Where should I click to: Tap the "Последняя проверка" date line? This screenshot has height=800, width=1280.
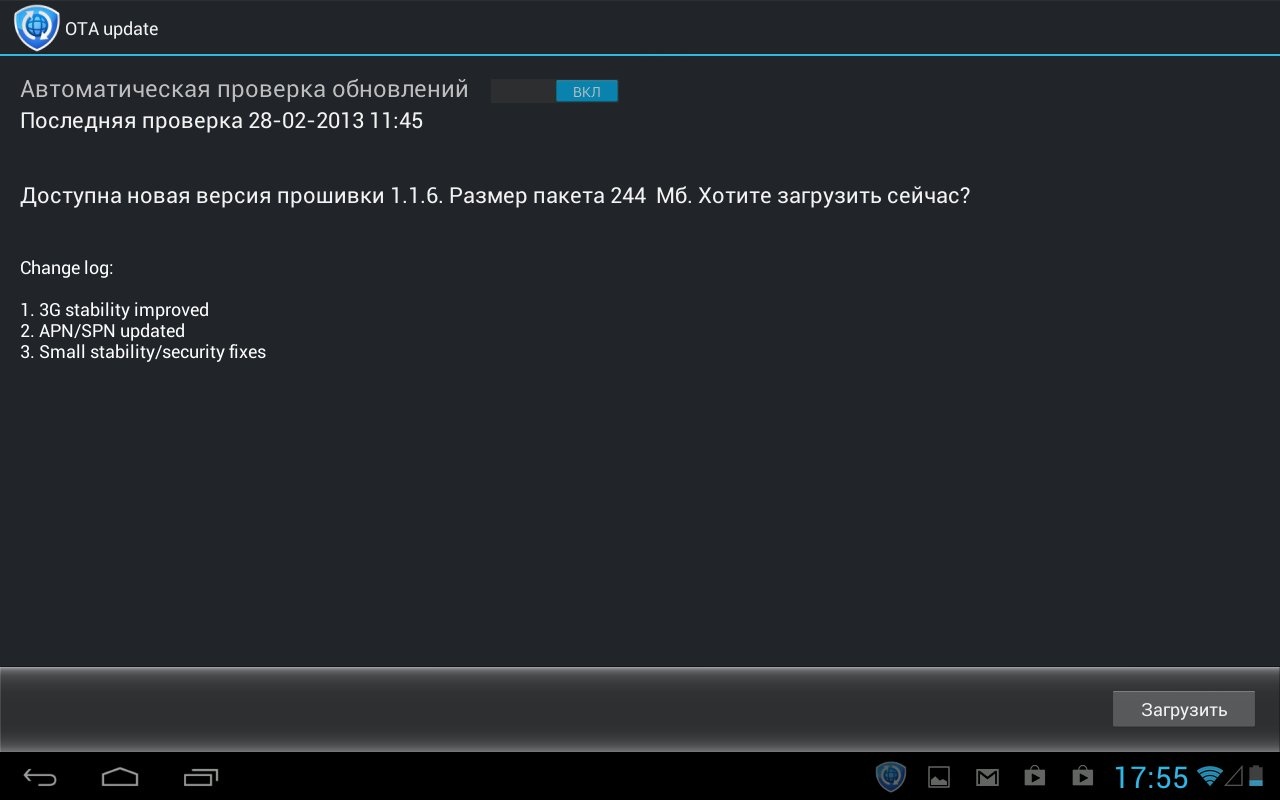tap(221, 122)
